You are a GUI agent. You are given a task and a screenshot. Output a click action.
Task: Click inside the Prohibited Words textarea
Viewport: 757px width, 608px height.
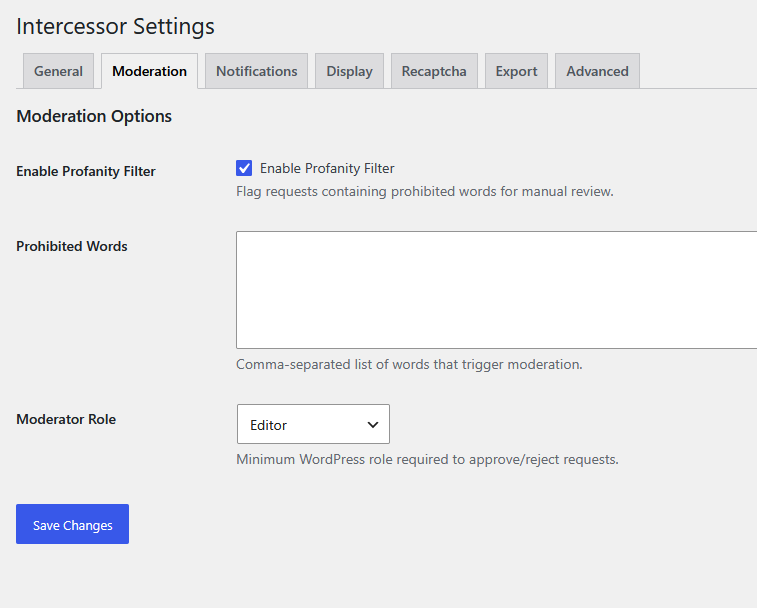pos(496,290)
